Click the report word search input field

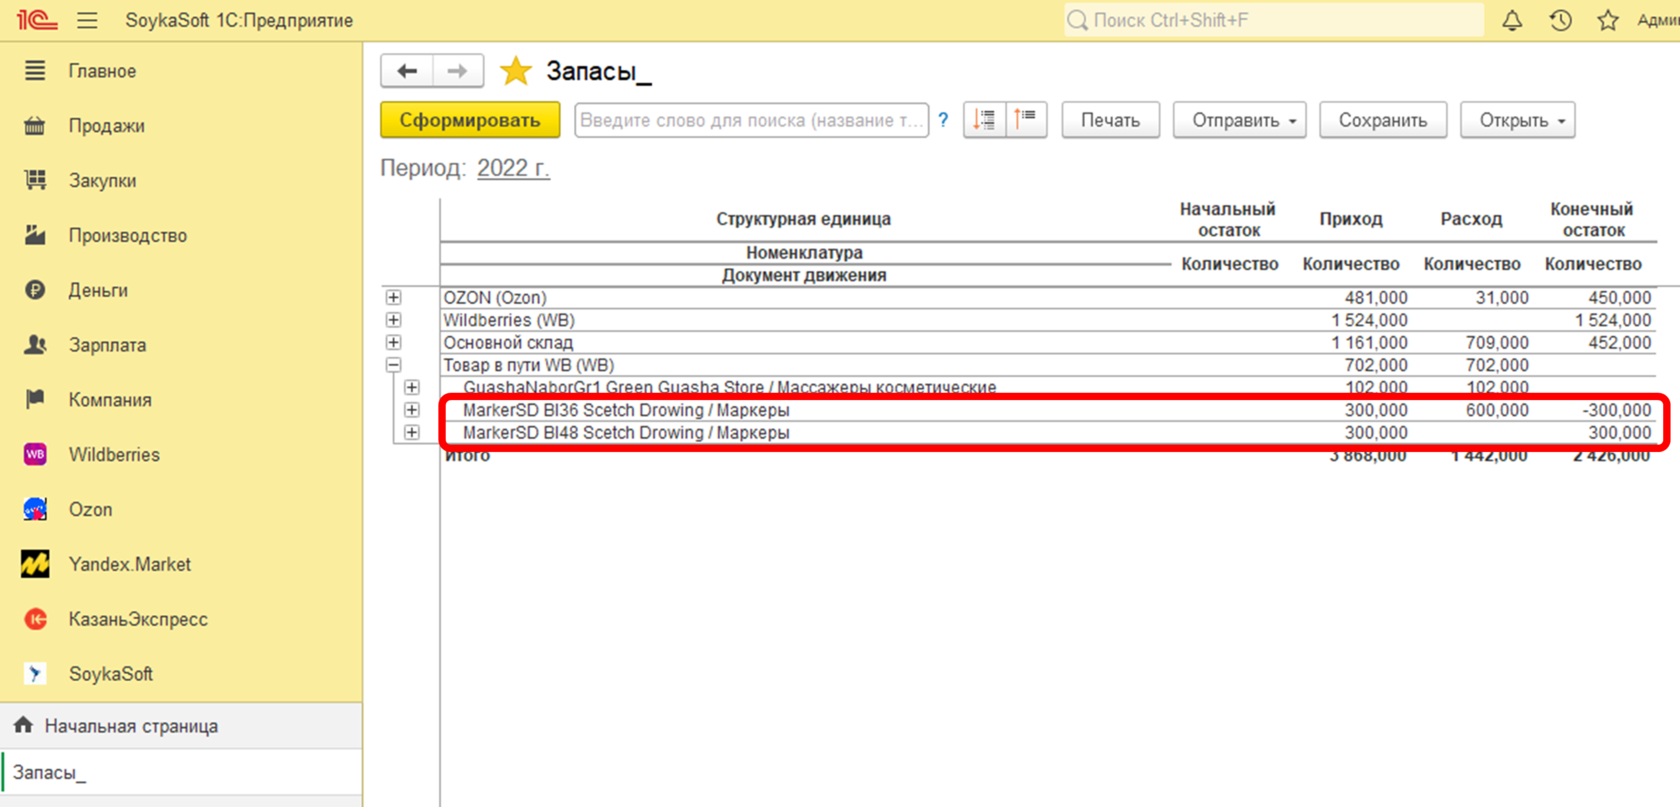pyautogui.click(x=752, y=120)
